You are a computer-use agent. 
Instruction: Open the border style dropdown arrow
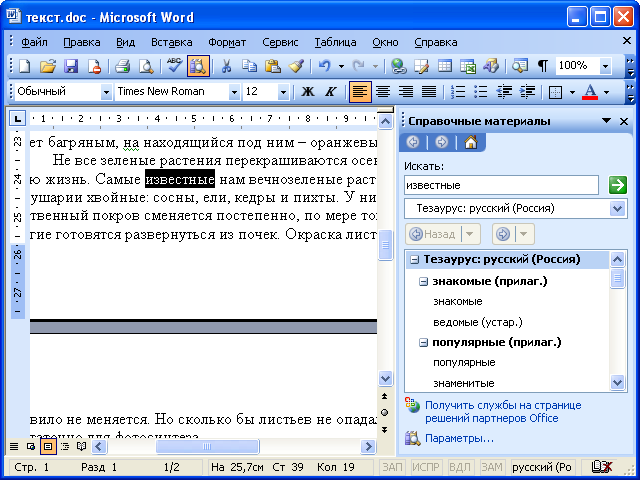pos(572,92)
